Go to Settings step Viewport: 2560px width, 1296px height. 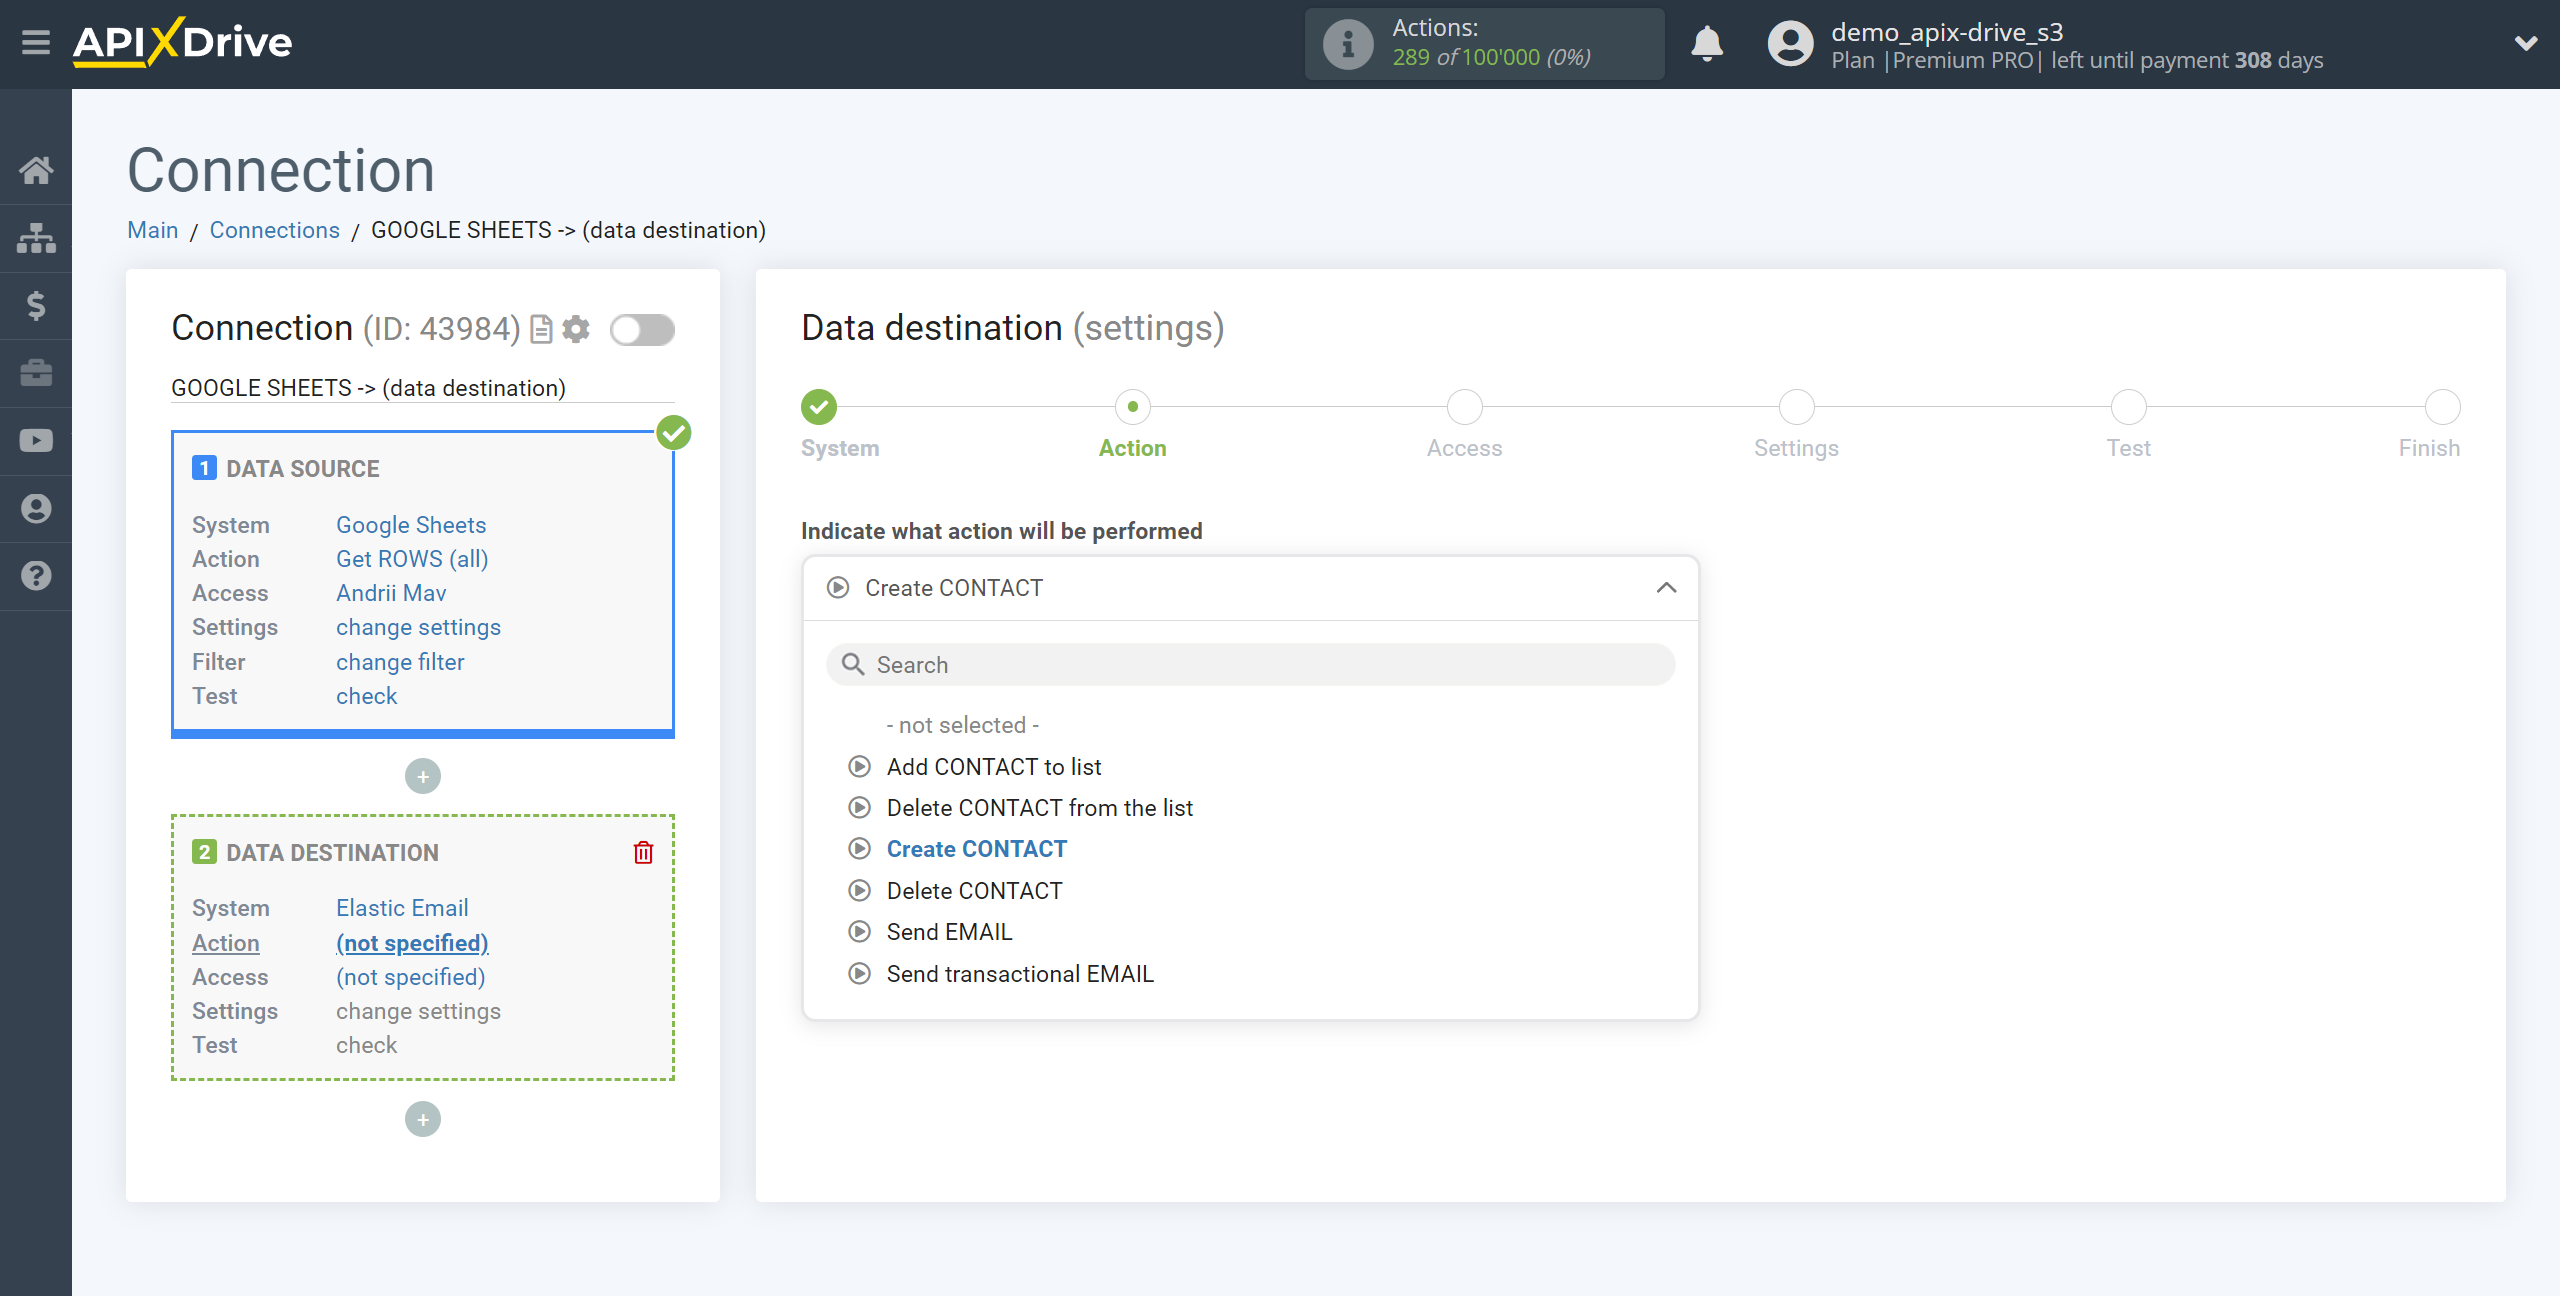point(1796,407)
